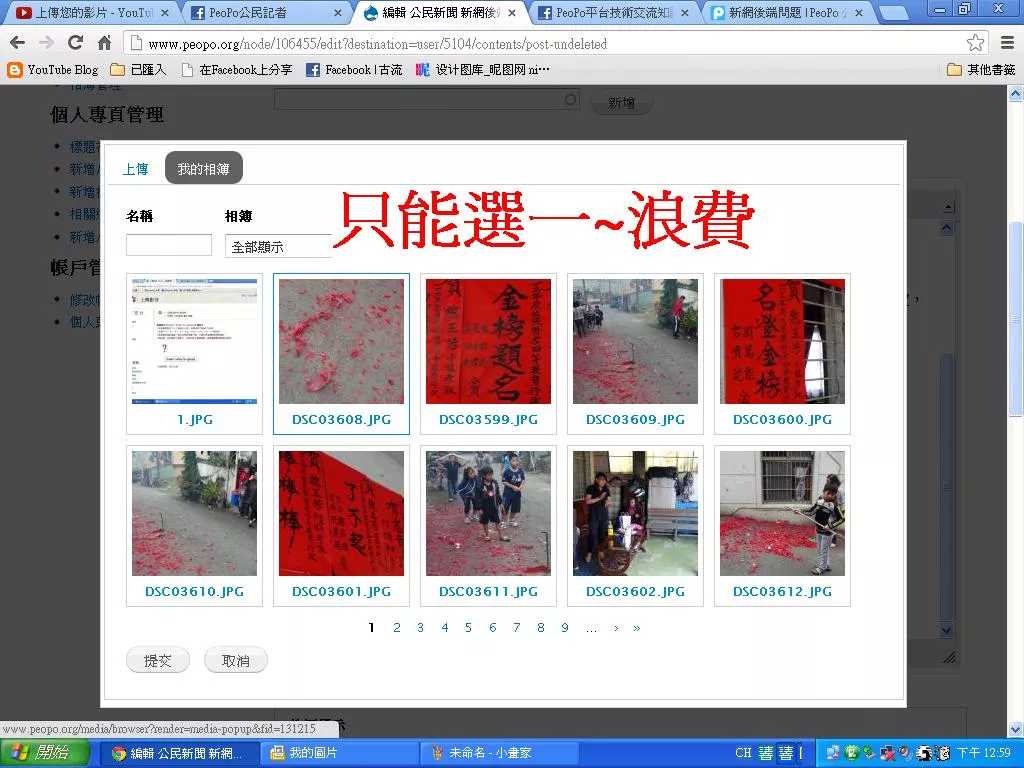Image resolution: width=1024 pixels, height=768 pixels.
Task: Reload the page with the refresh icon
Action: point(76,43)
